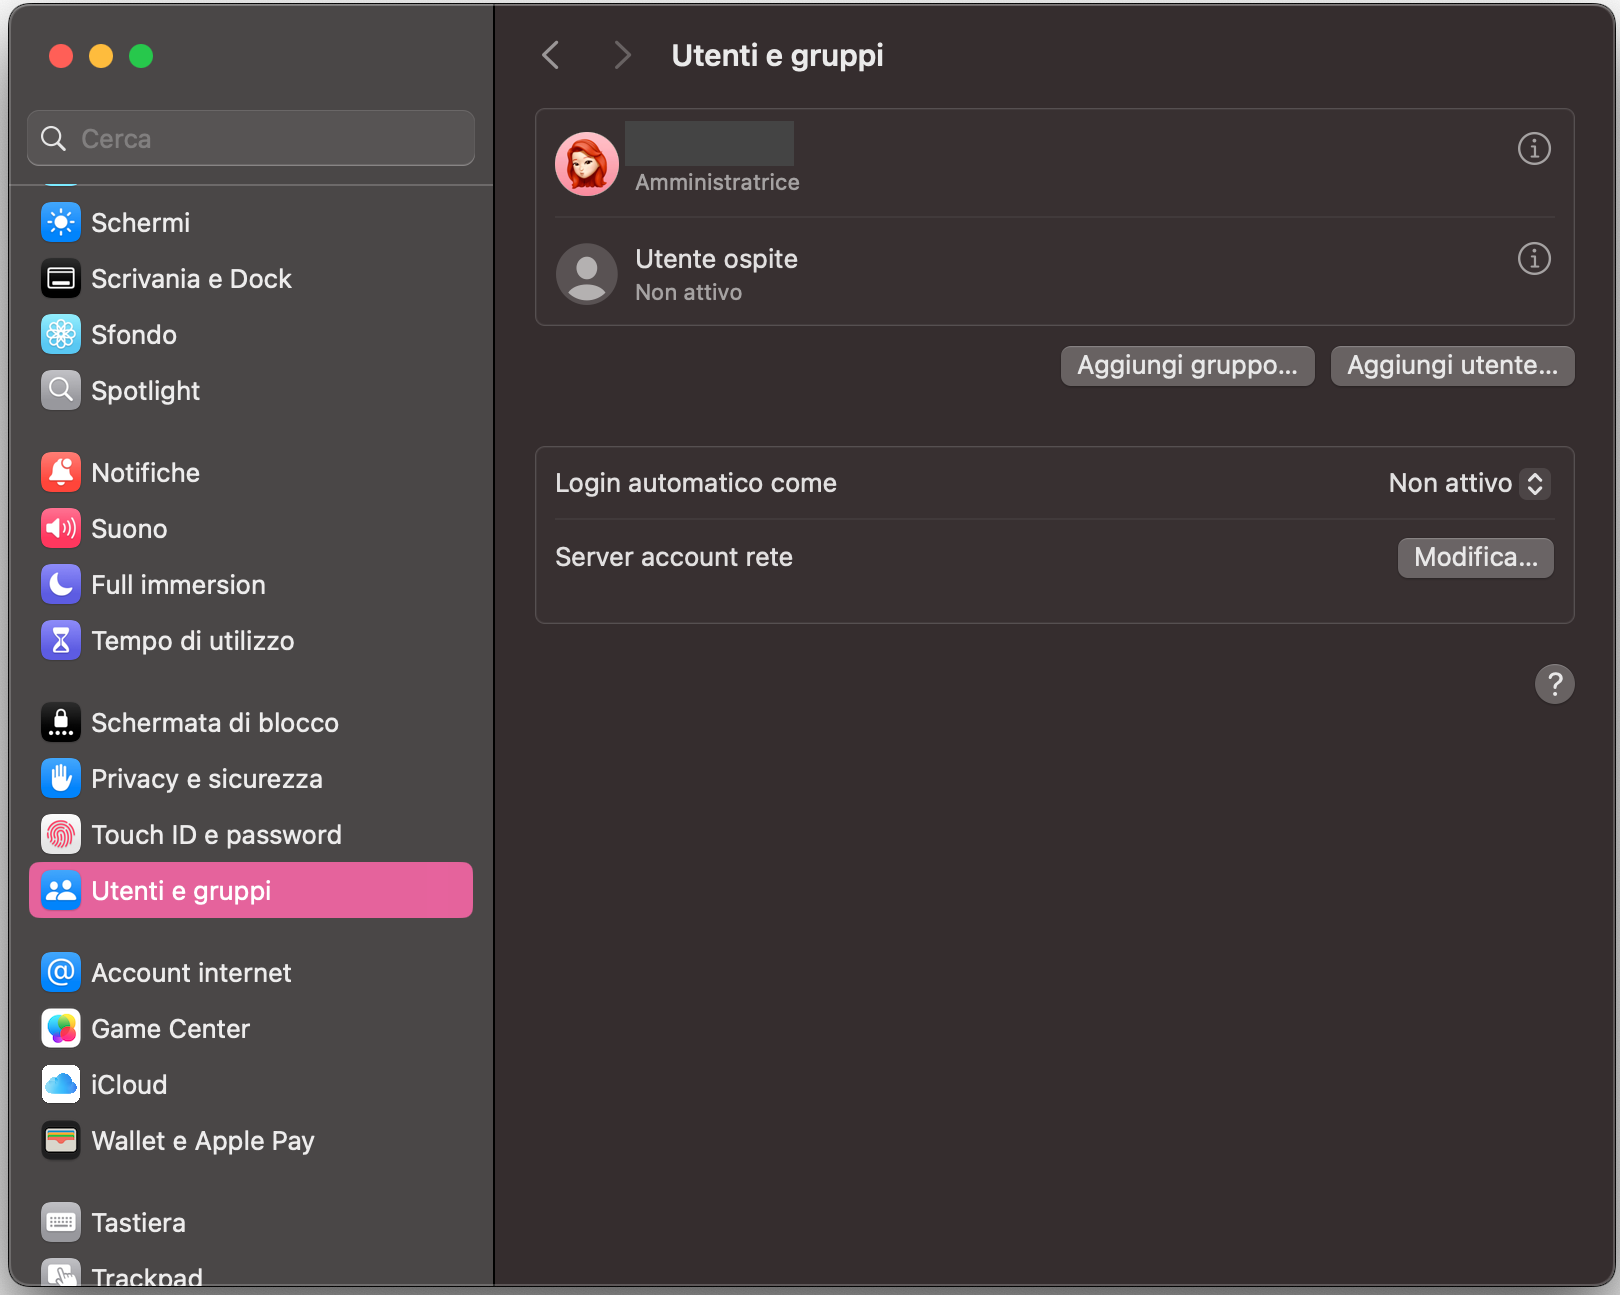
Task: Focus the Cerca search field
Action: click(251, 138)
